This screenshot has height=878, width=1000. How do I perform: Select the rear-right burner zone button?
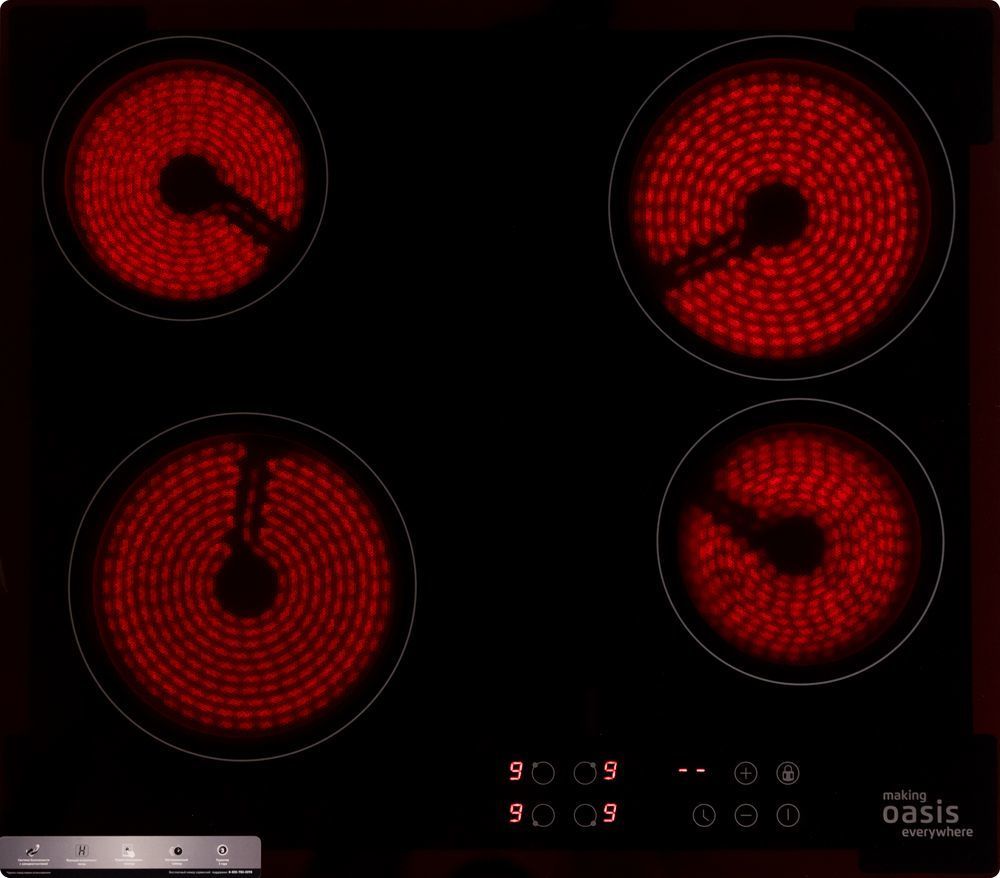[585, 772]
